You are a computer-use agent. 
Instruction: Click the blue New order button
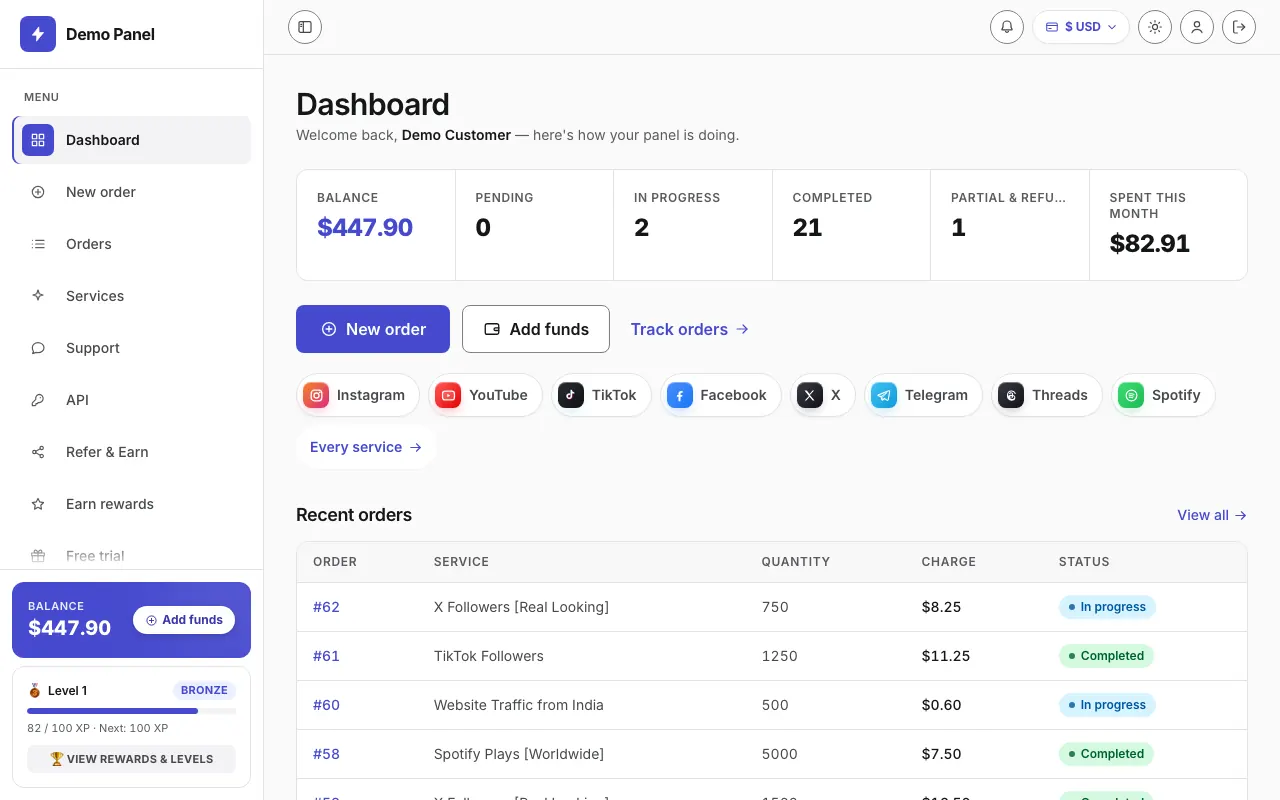[373, 329]
